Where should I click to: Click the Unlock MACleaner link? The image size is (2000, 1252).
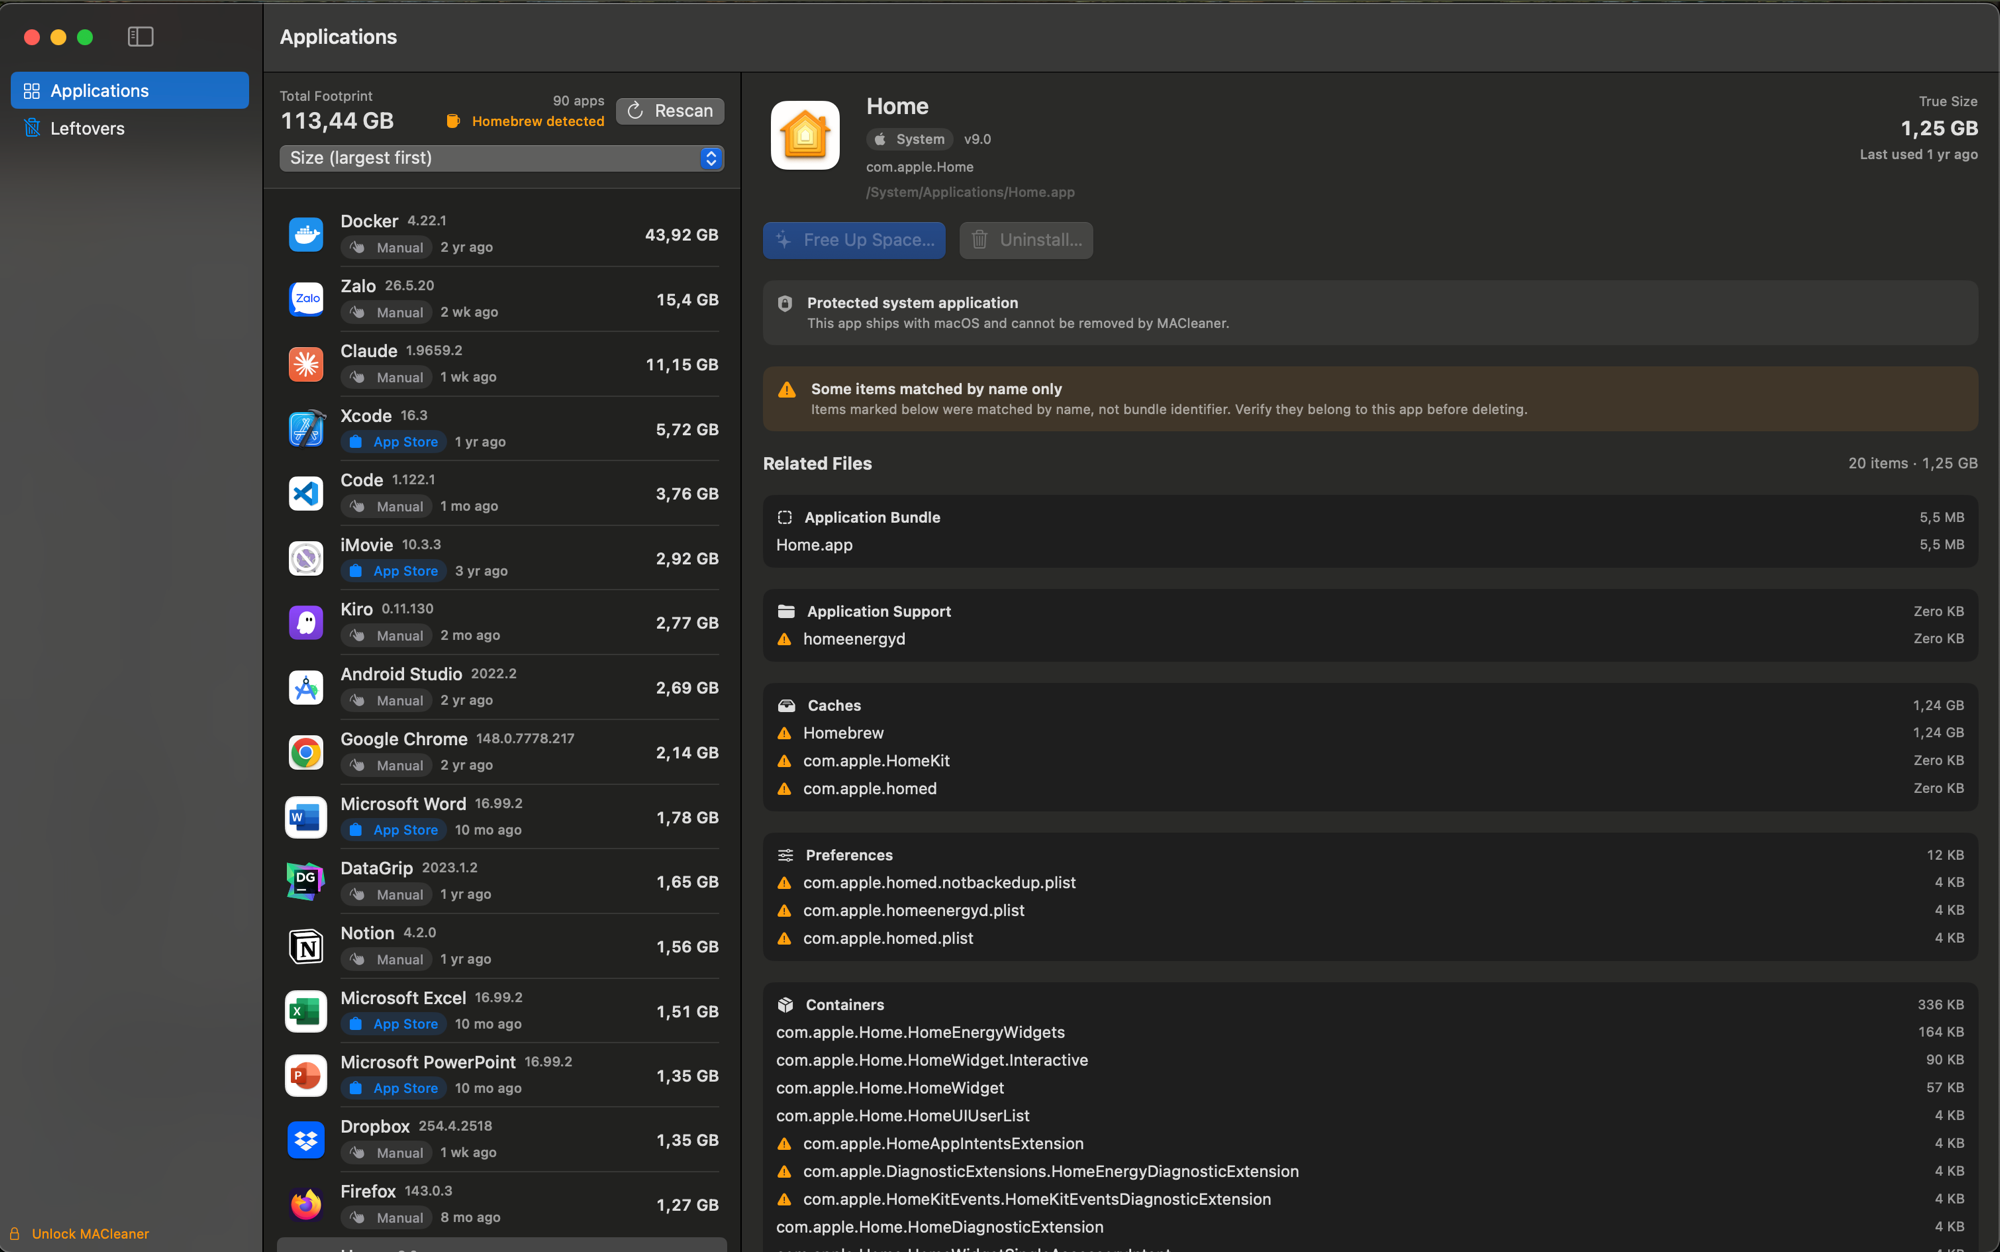click(x=90, y=1233)
